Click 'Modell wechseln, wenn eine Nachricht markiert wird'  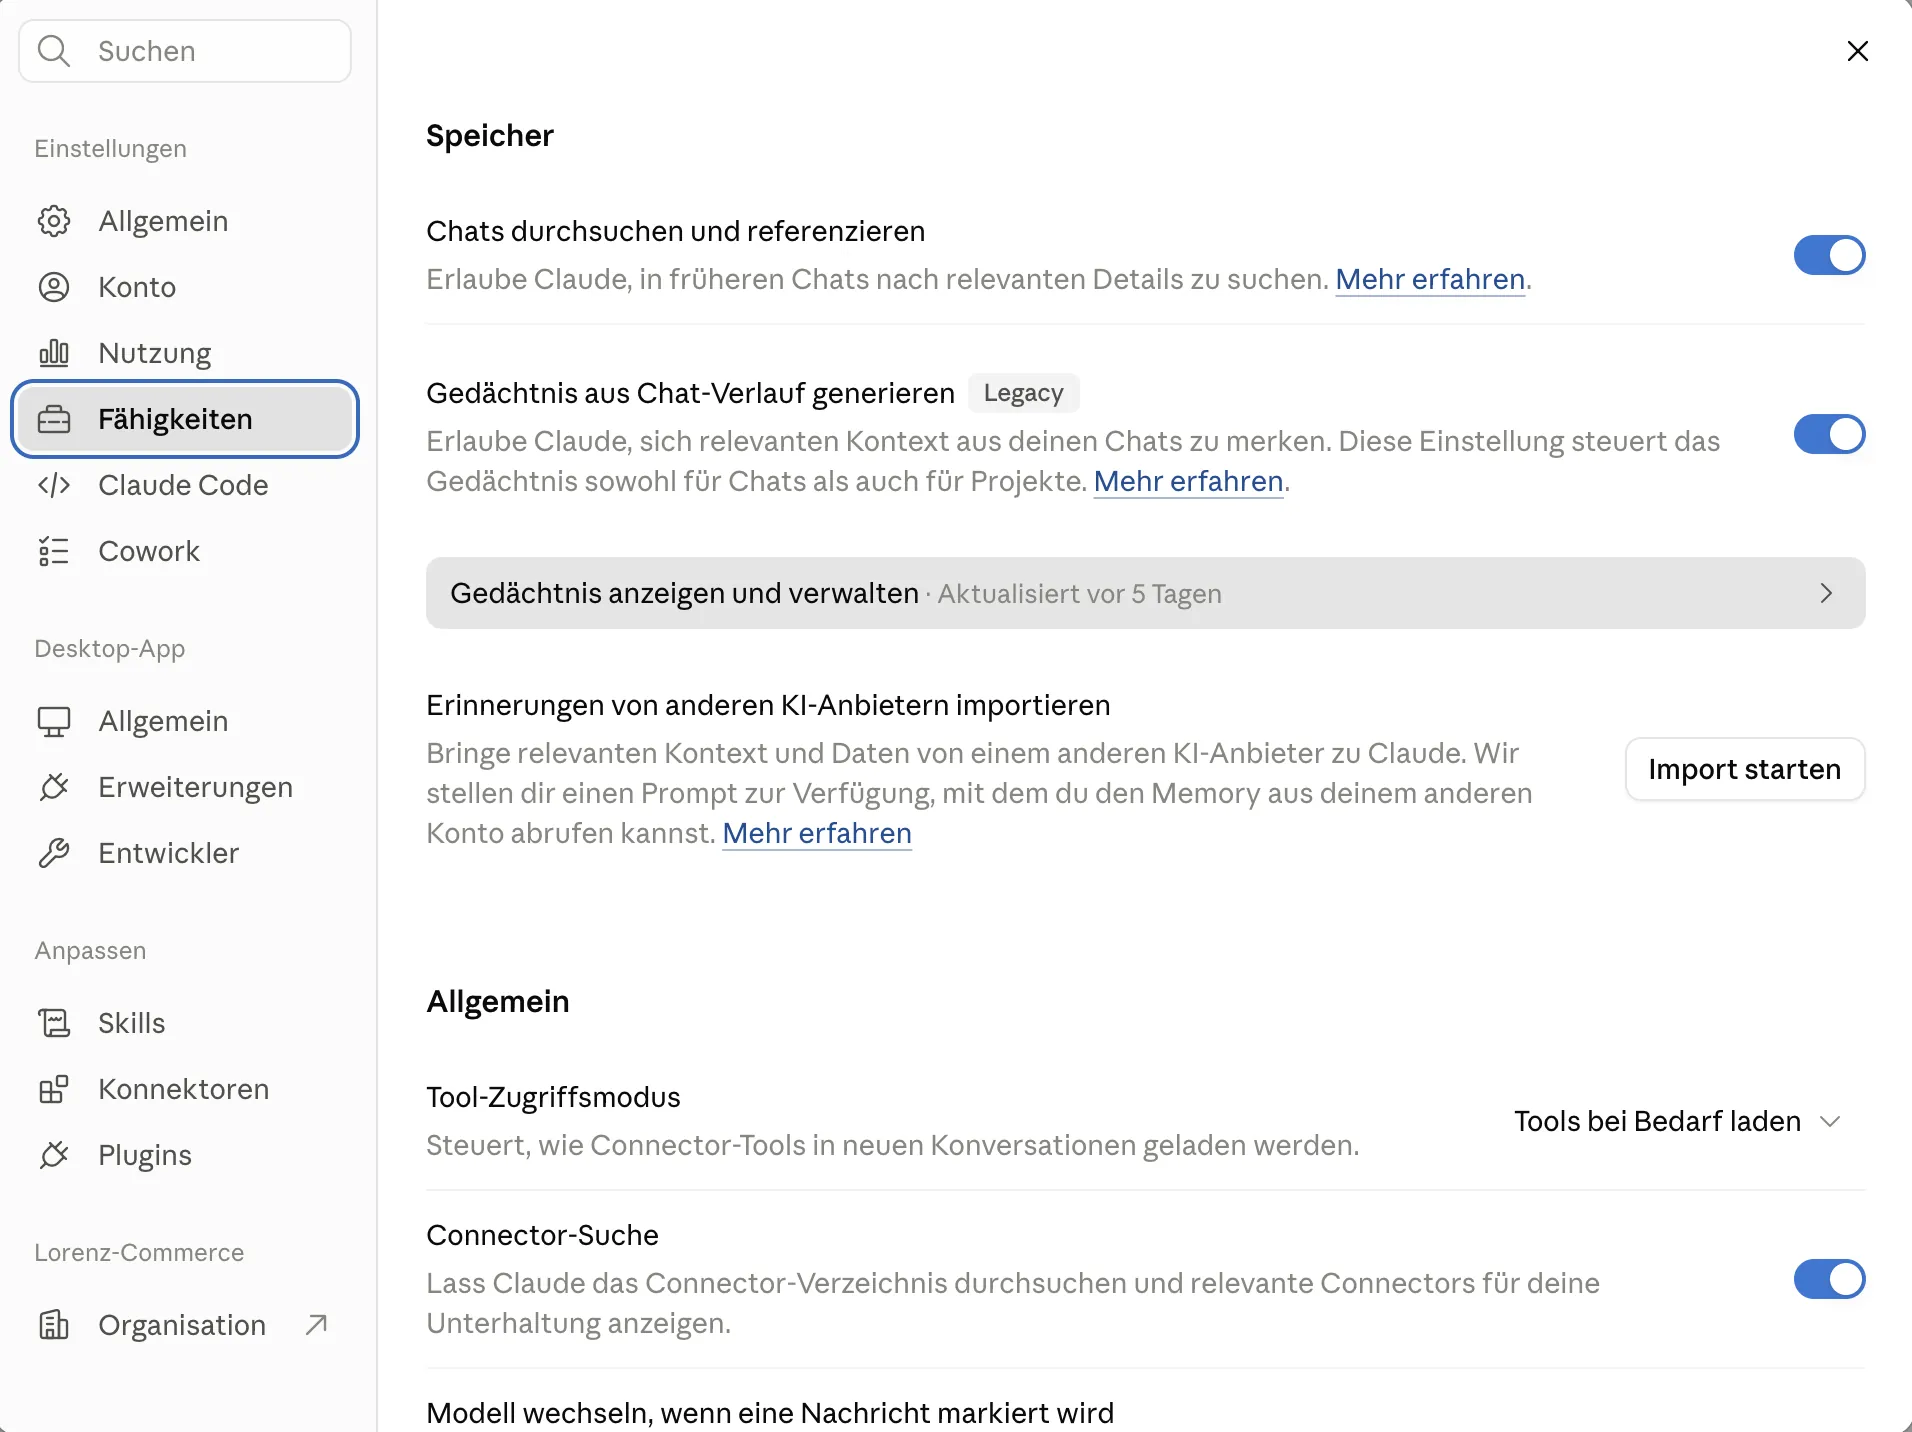pos(770,1413)
